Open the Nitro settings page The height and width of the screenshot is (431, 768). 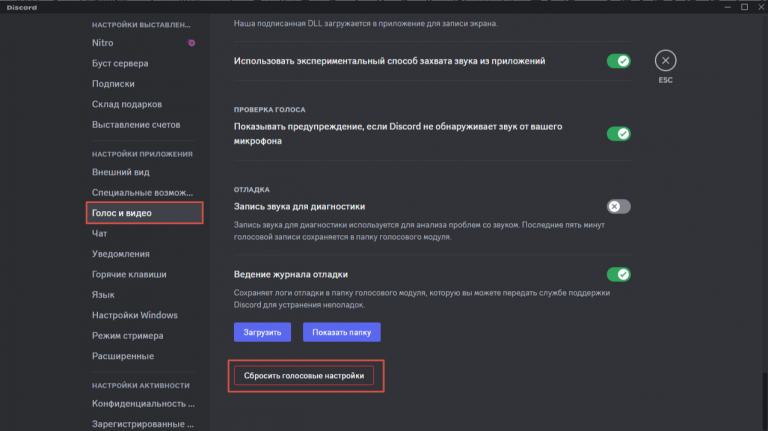[x=105, y=43]
